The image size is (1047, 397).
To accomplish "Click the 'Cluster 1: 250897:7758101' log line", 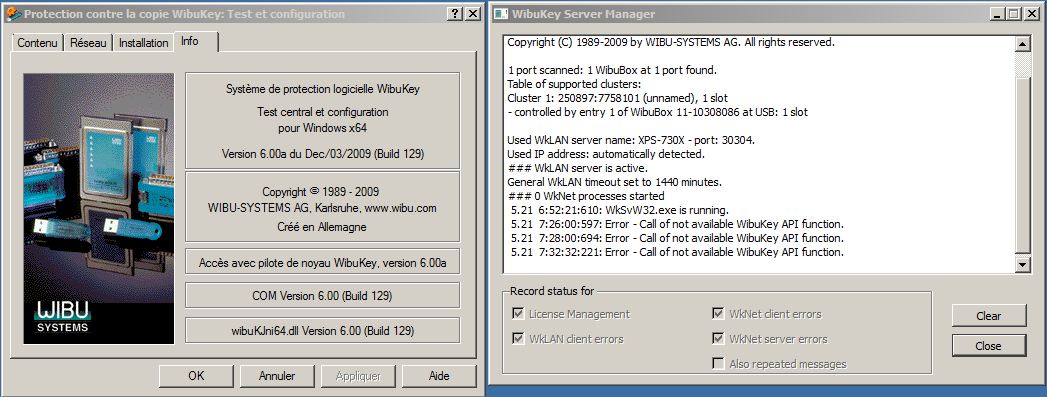I will pyautogui.click(x=618, y=98).
